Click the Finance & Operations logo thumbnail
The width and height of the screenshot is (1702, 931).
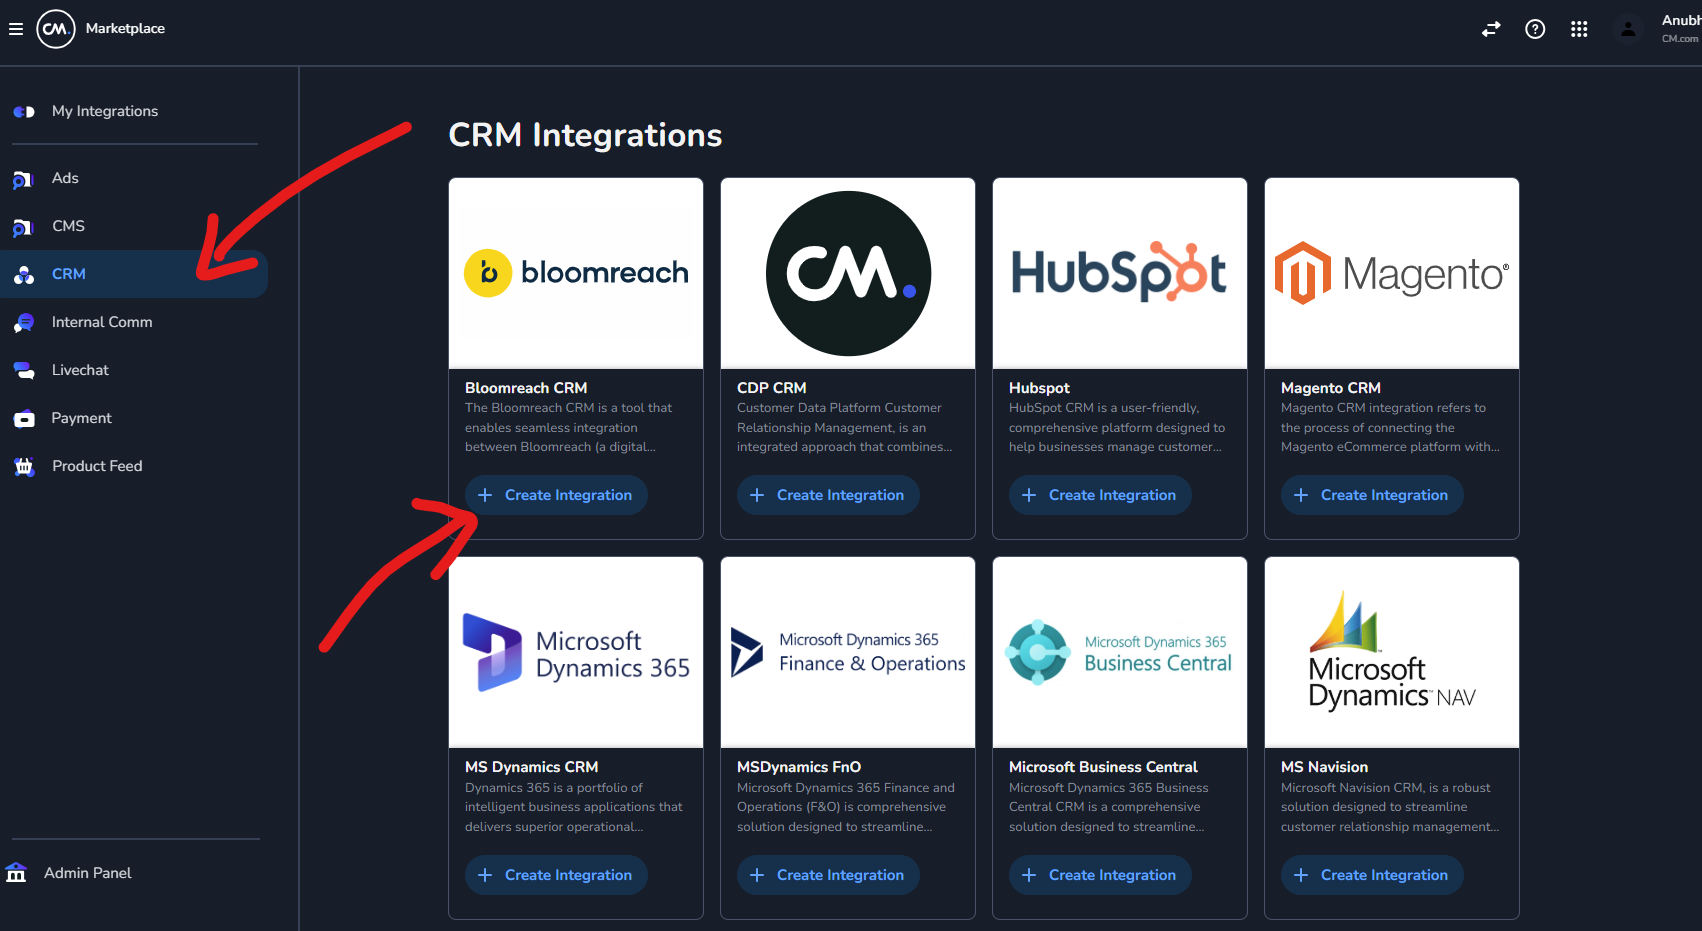click(x=848, y=652)
